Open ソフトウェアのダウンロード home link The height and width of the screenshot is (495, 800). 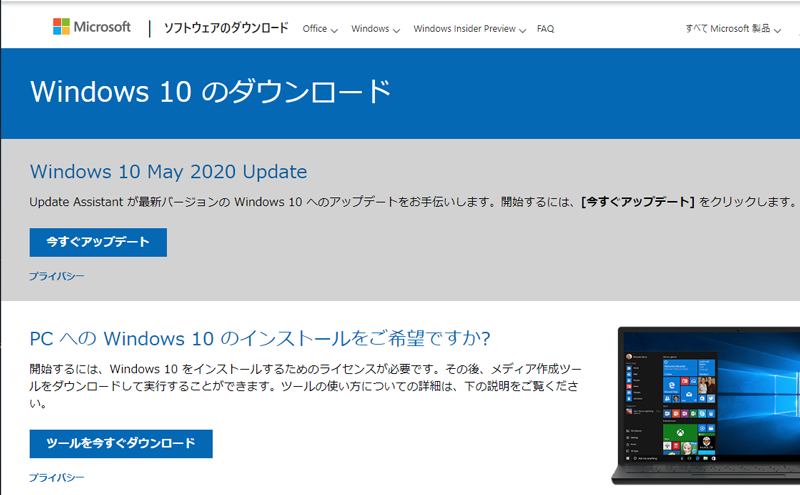[226, 28]
